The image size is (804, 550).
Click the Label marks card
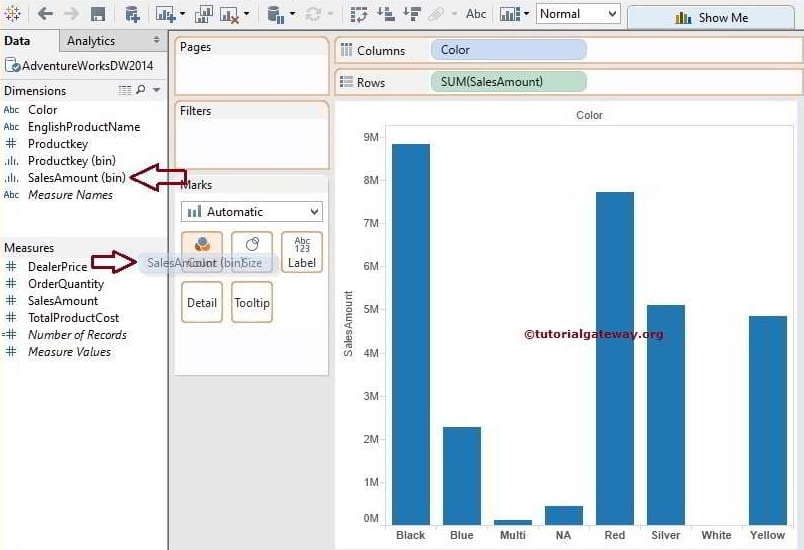[x=302, y=251]
